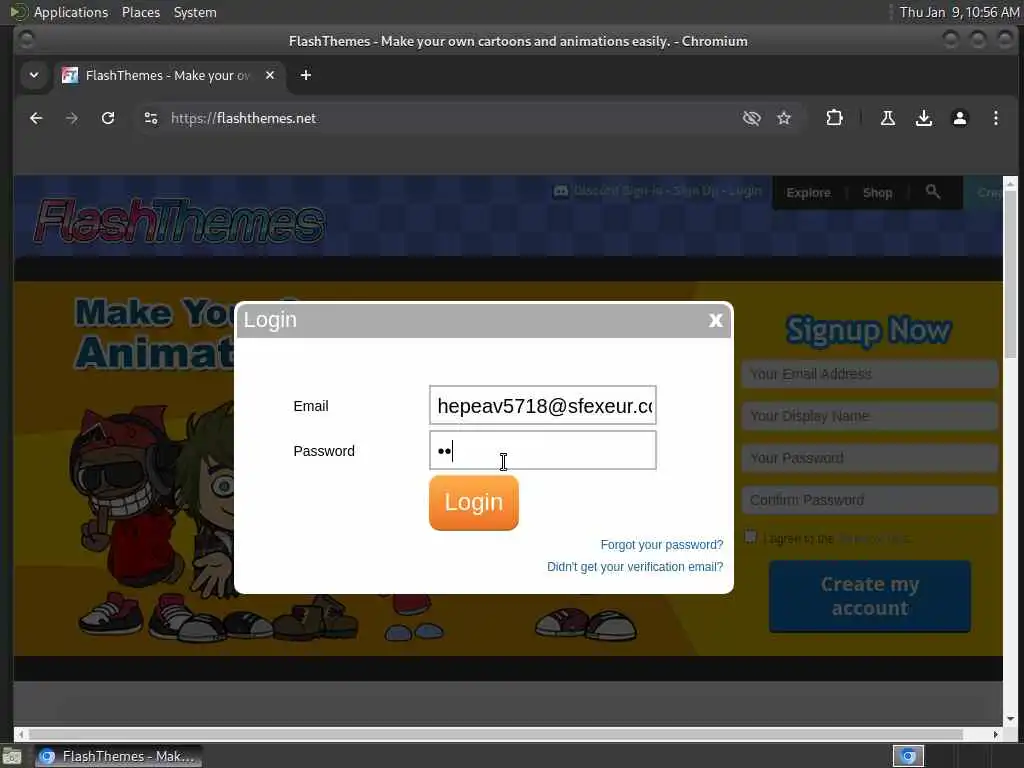Open the Applications menu
This screenshot has height=768, width=1024.
coord(71,12)
